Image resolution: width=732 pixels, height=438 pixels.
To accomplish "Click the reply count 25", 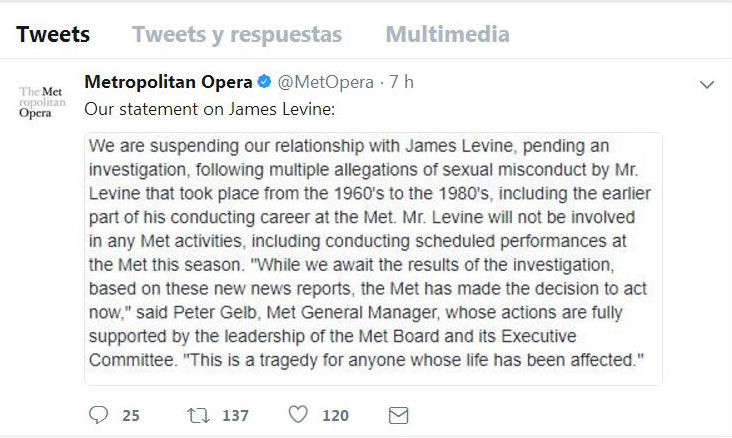I will (x=131, y=415).
